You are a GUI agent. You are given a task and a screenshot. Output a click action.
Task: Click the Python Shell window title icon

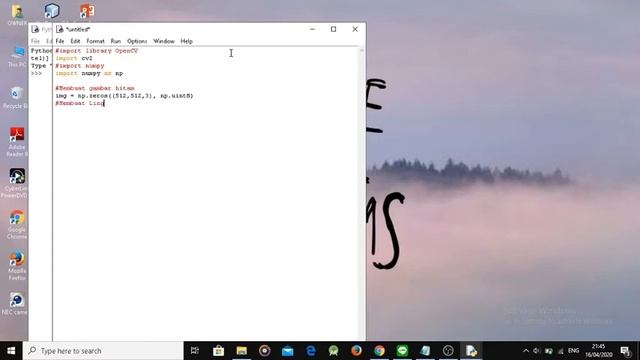pyautogui.click(x=35, y=29)
